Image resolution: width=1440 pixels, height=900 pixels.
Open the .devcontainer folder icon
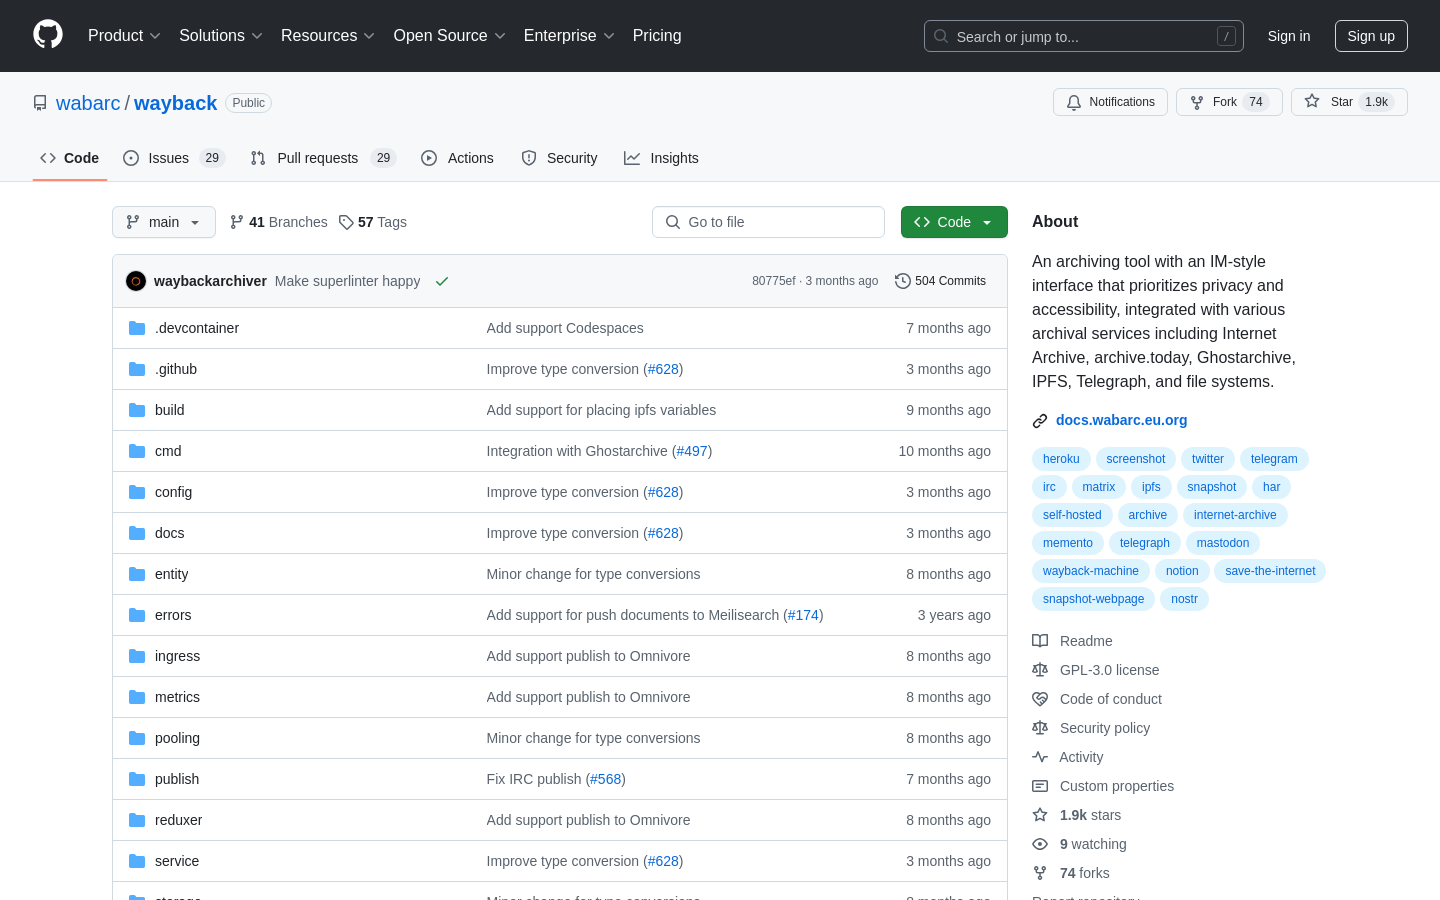137,328
